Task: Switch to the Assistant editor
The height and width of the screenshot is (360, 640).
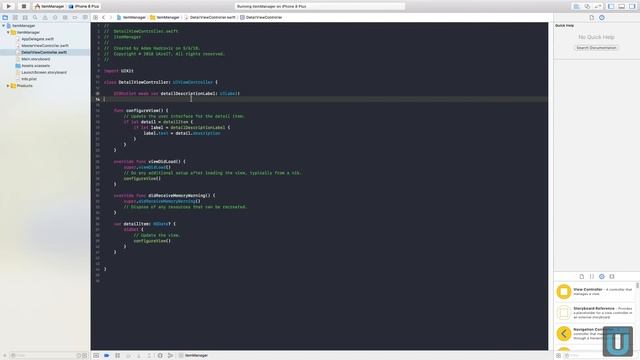Action: (587, 7)
